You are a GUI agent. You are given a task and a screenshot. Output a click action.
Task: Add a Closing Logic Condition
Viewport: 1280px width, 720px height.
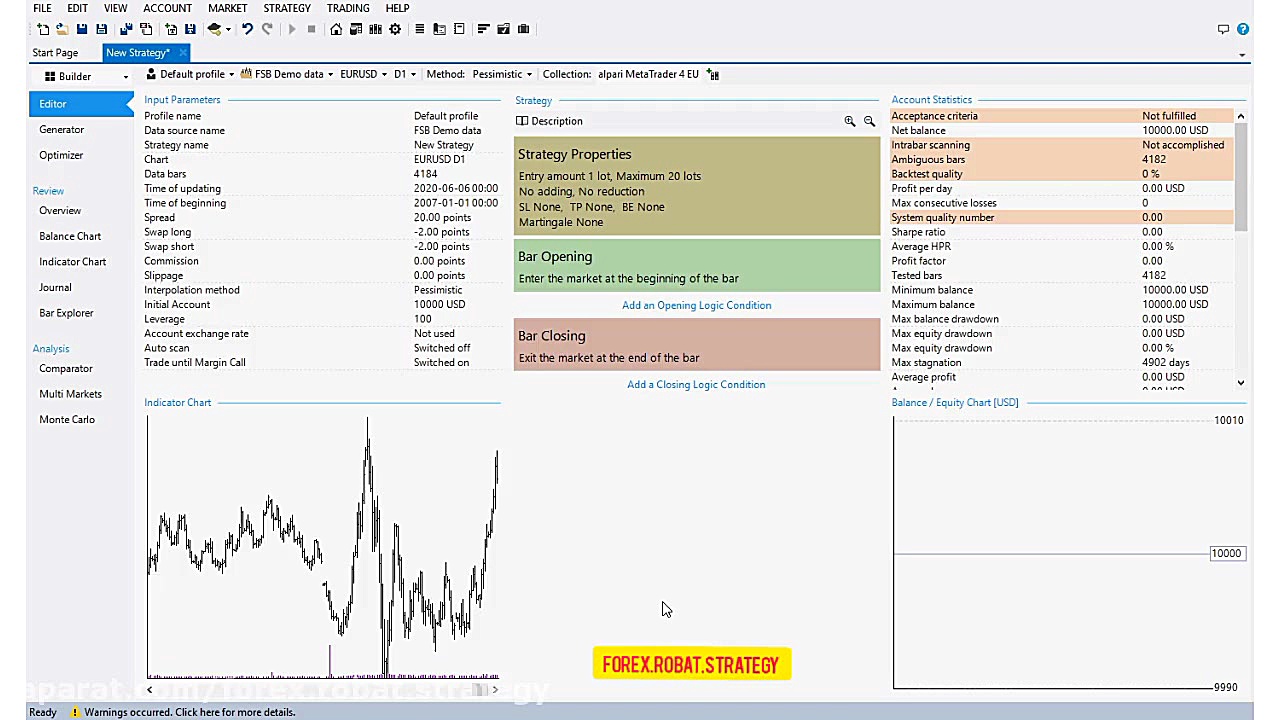pos(696,384)
